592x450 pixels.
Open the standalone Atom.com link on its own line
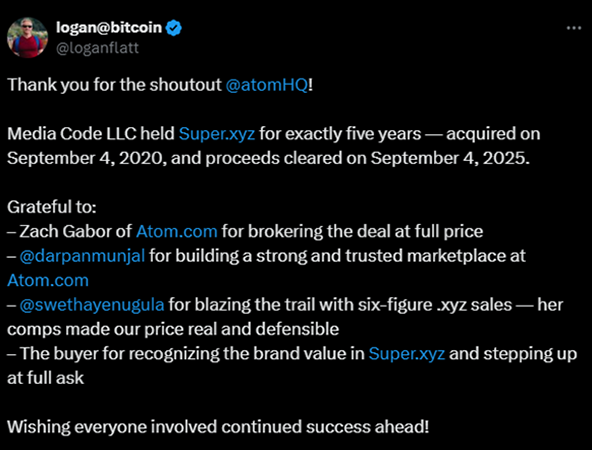48,280
